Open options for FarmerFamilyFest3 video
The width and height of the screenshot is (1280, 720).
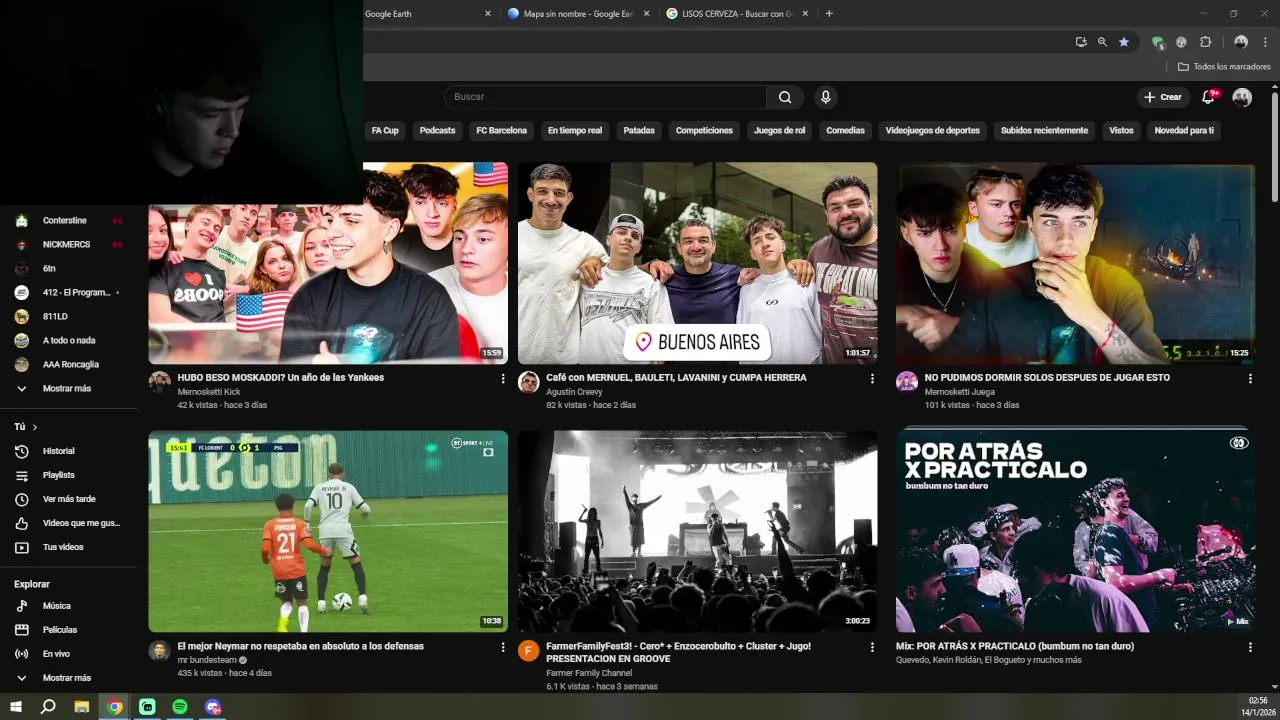click(872, 648)
